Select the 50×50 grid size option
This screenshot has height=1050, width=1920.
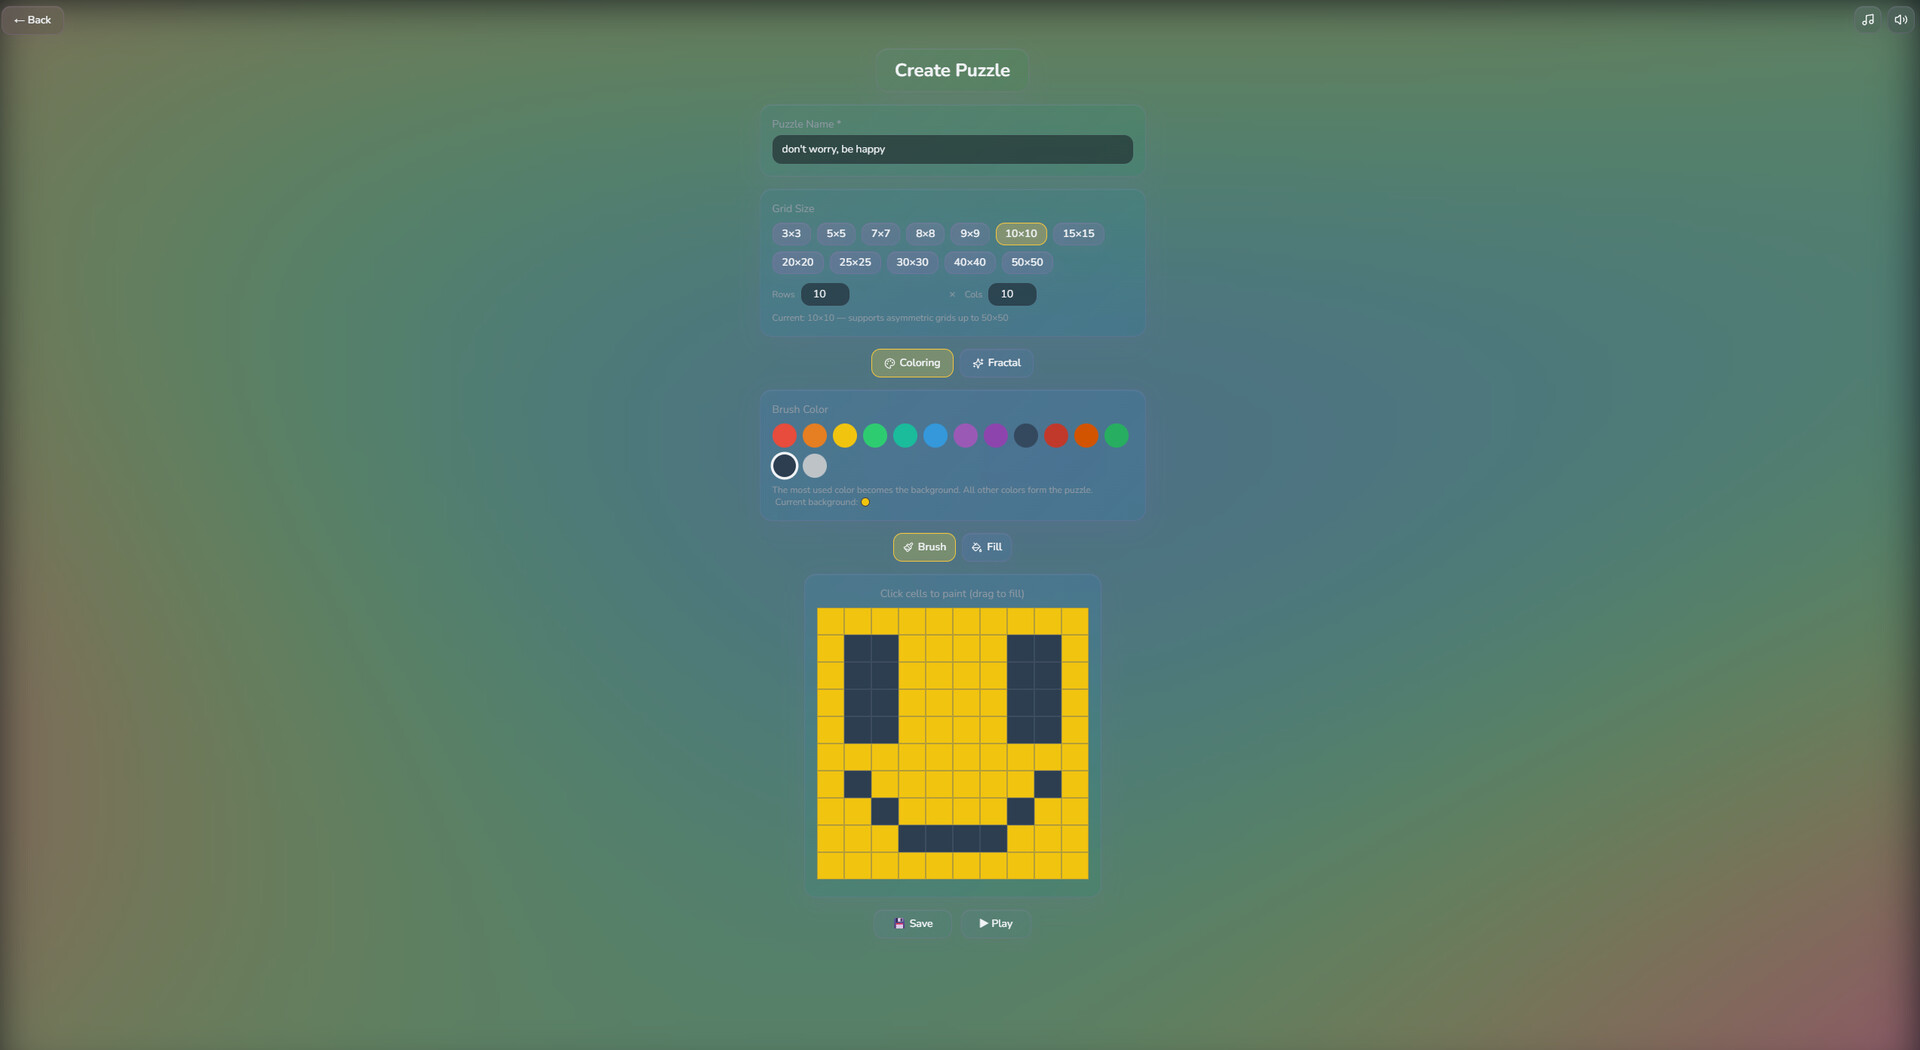1026,262
